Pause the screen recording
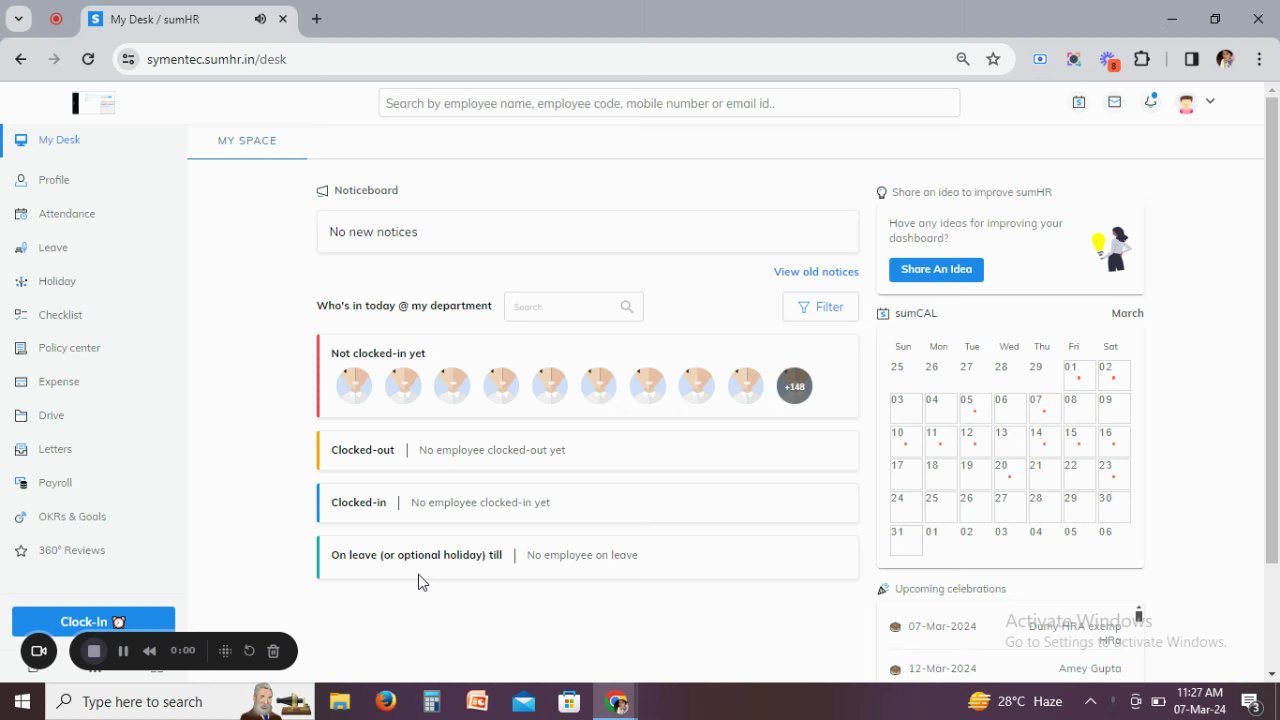 pos(123,651)
